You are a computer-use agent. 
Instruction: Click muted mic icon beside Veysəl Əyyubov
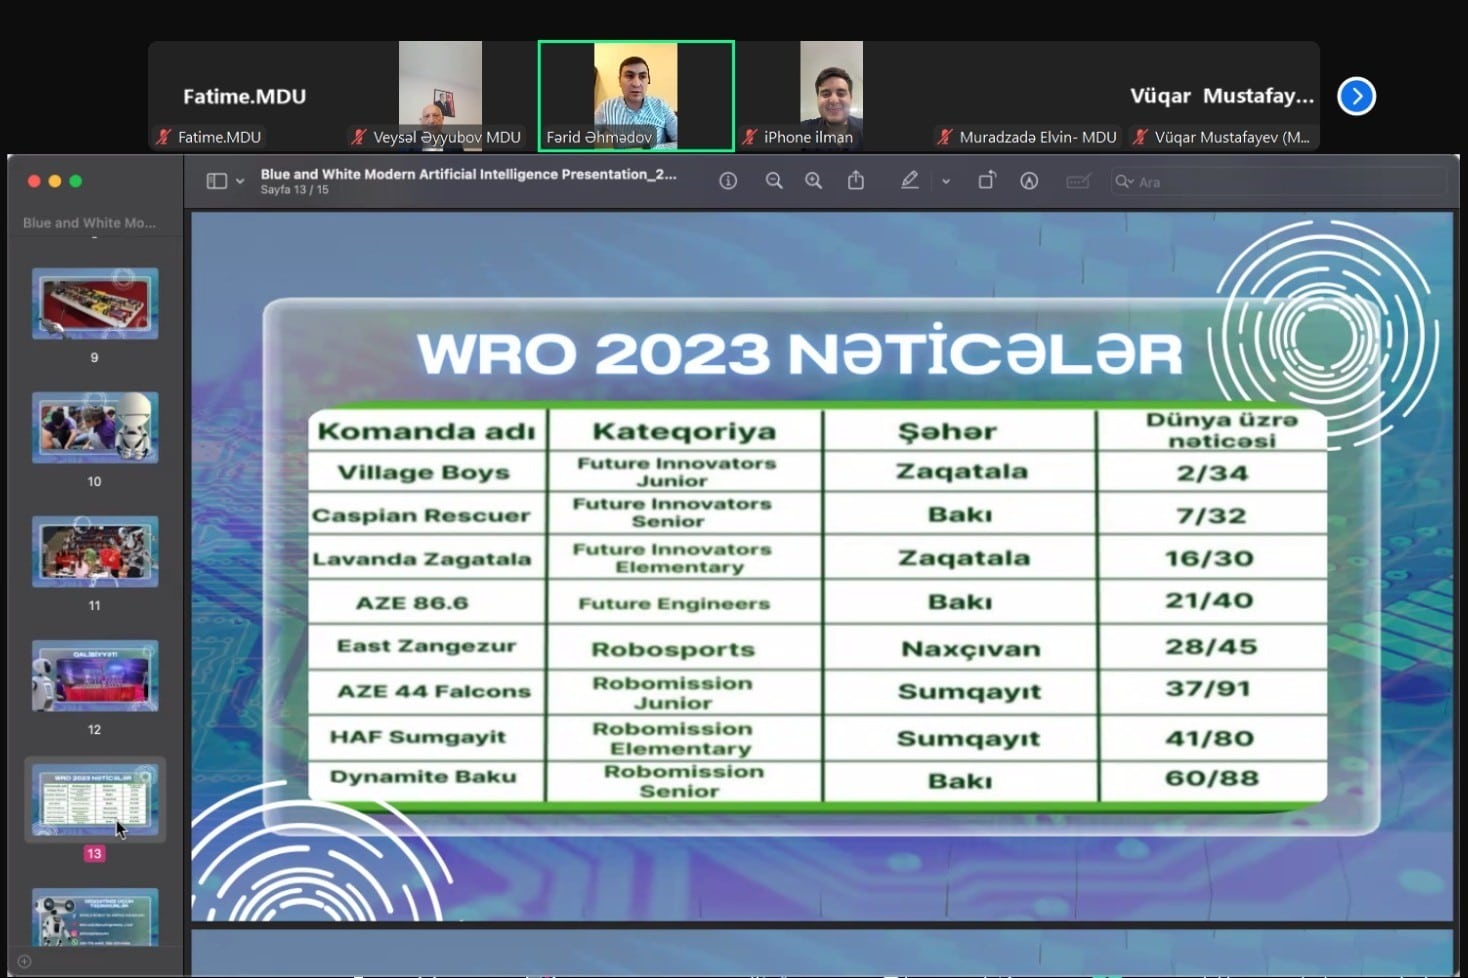(x=359, y=137)
